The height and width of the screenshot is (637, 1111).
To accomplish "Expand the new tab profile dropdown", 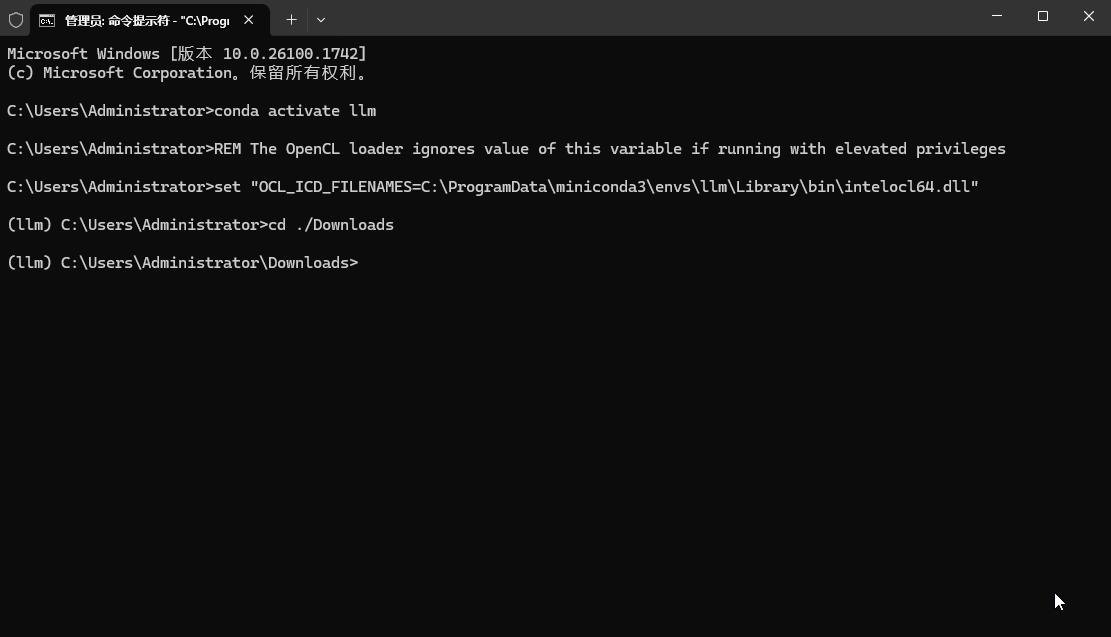I will point(320,19).
